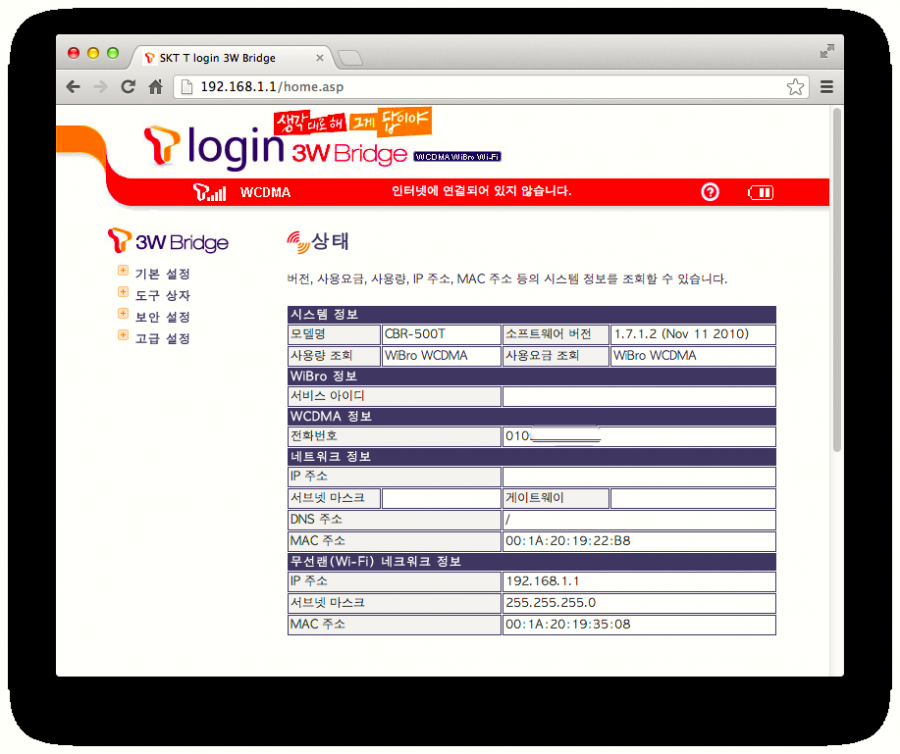The image size is (900, 754).
Task: Click the page document icon in address bar
Action: click(x=187, y=87)
